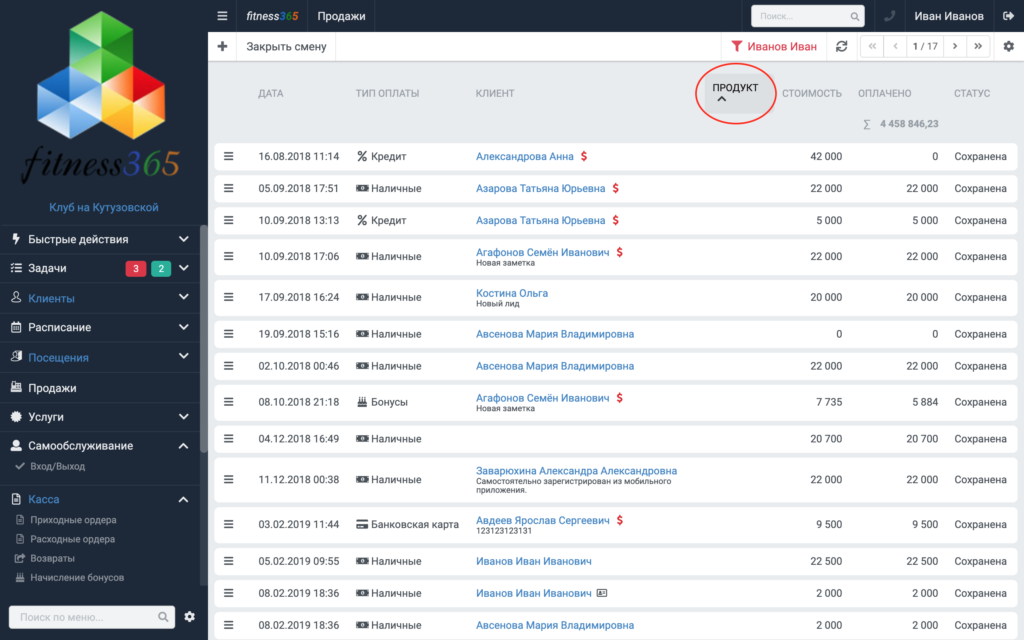Viewport: 1024px width, 640px height.
Task: Open menu search settings gear in the sidebar
Action: pyautogui.click(x=189, y=616)
